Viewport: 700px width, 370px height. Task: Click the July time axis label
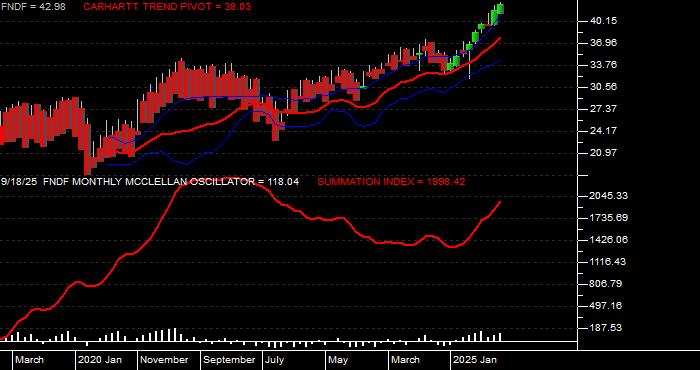point(275,360)
